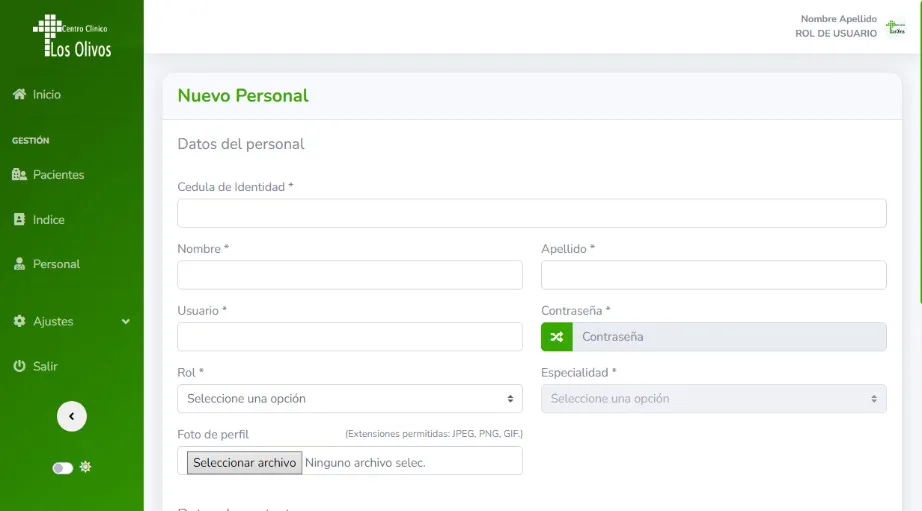This screenshot has width=922, height=511.
Task: Generate random password with shuffle icon
Action: pyautogui.click(x=557, y=337)
